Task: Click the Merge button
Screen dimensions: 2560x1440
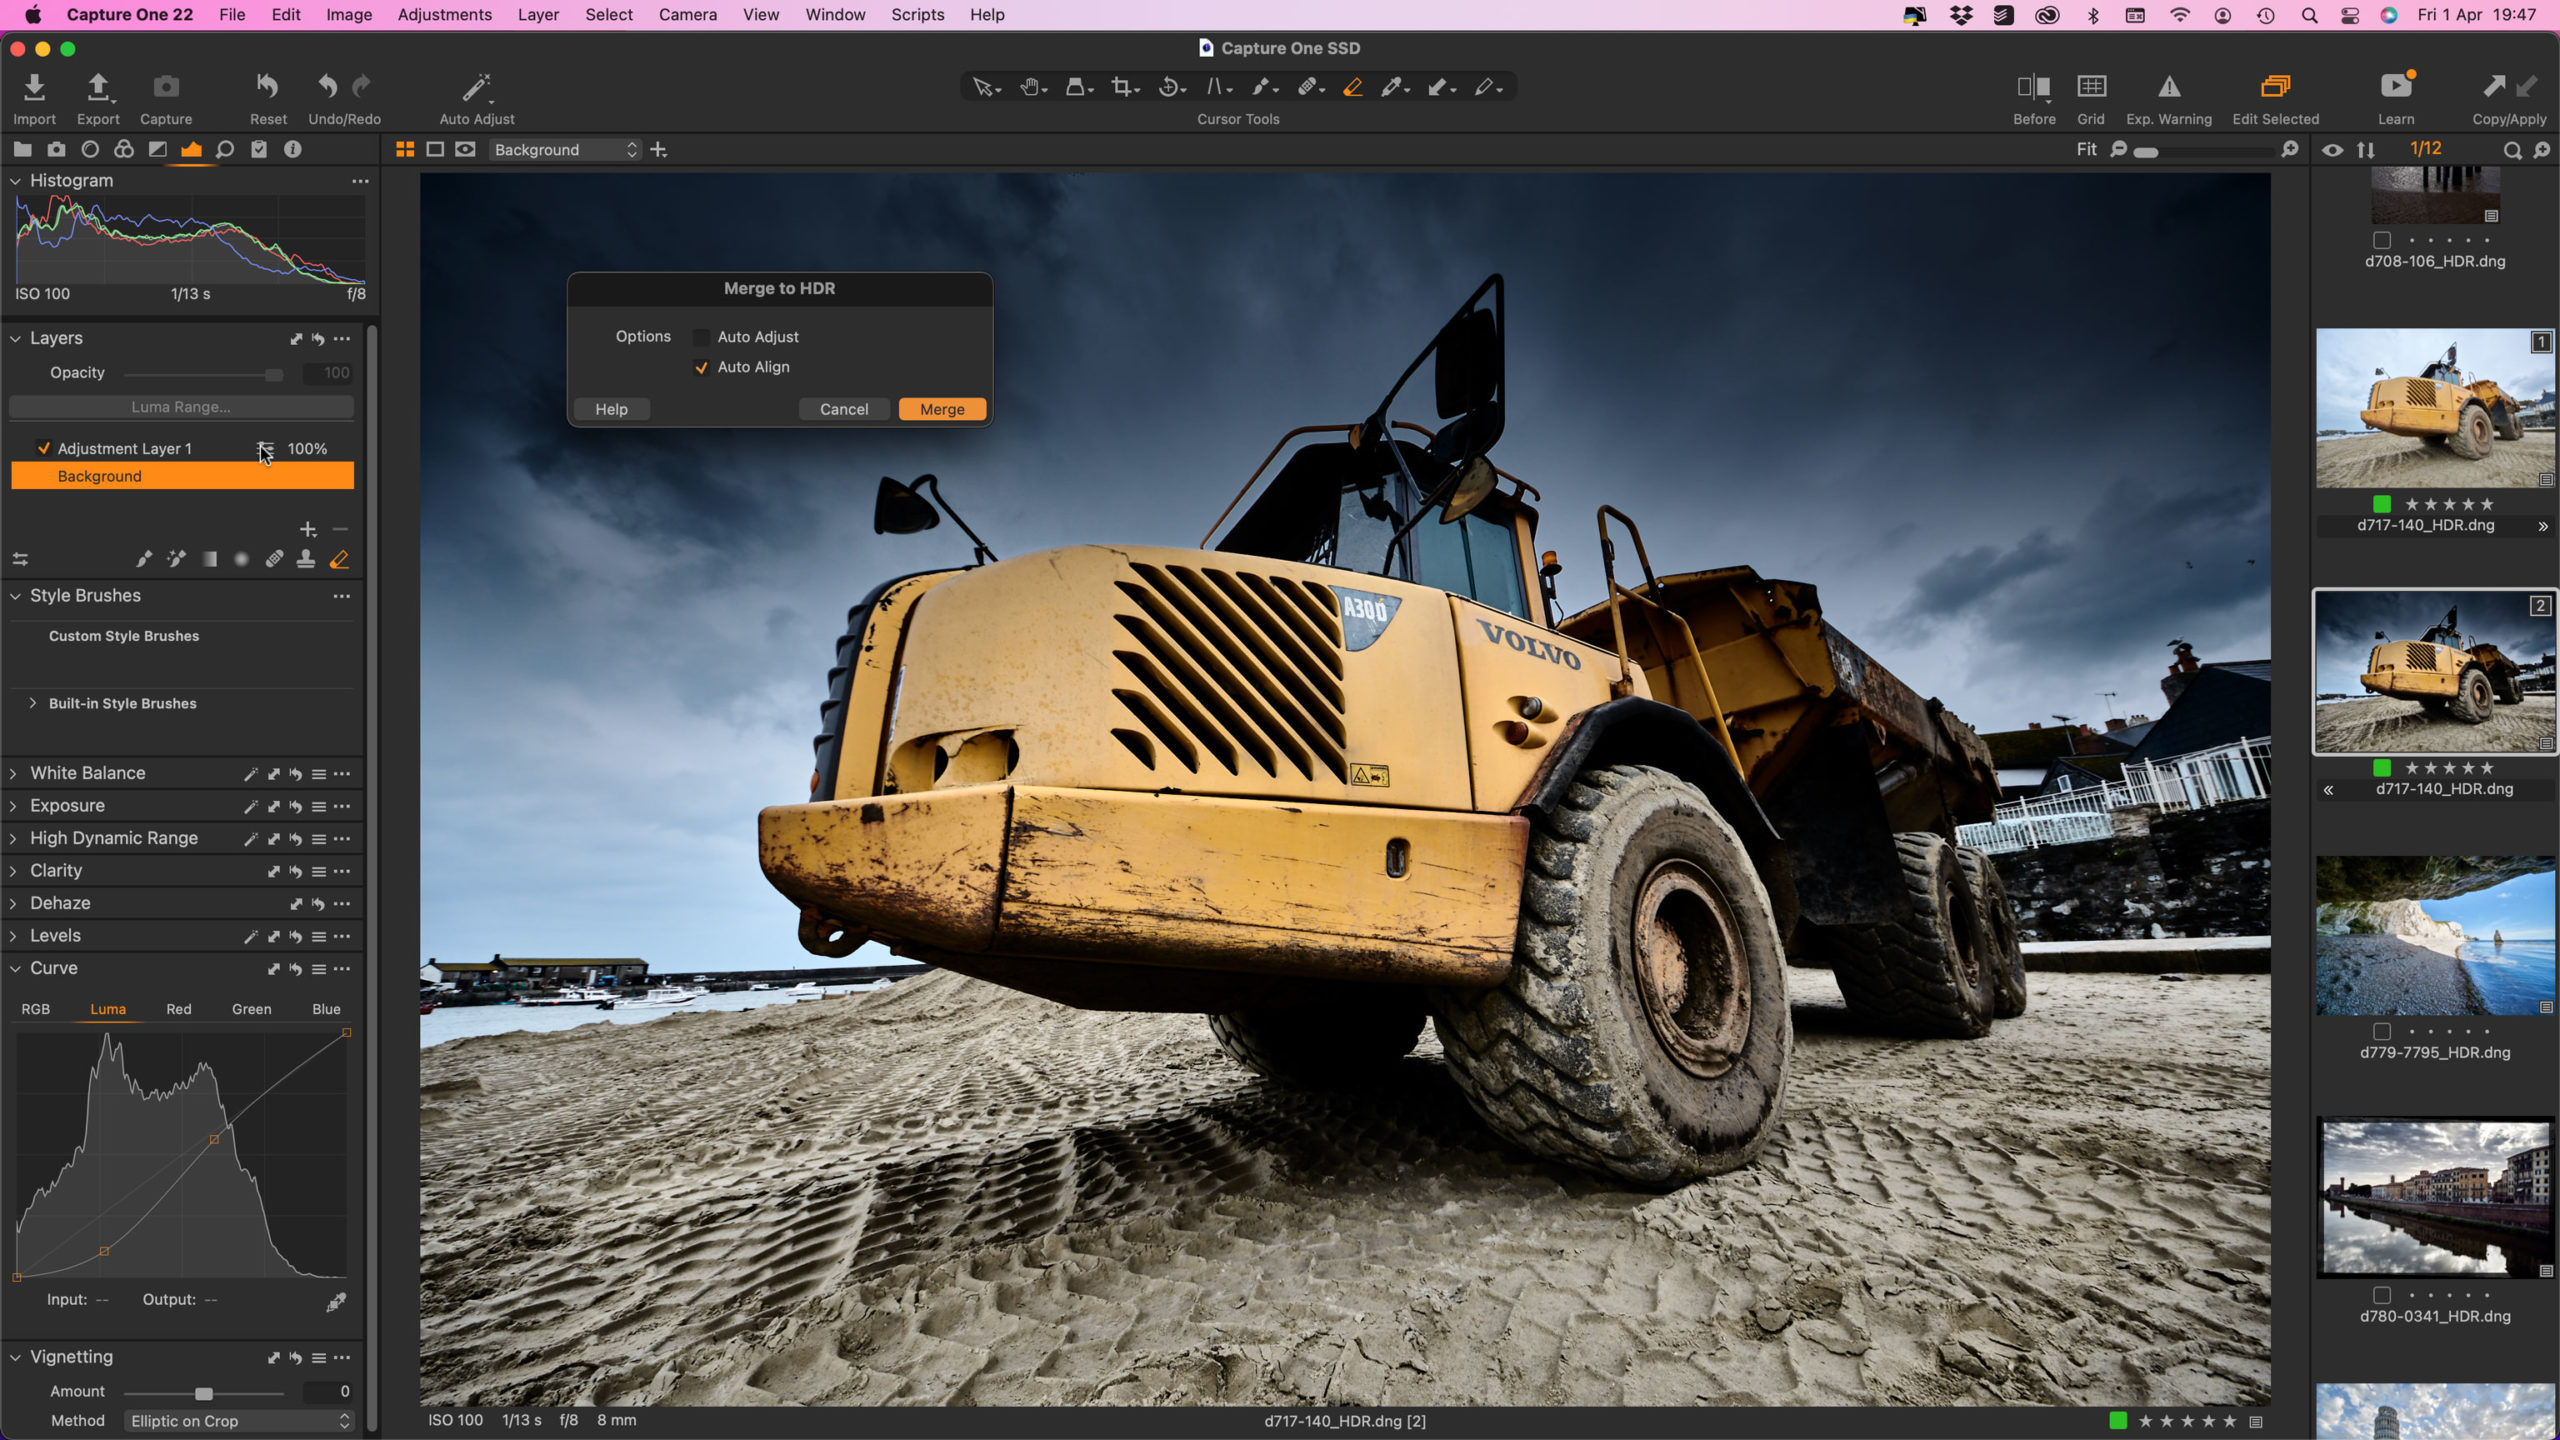Action: point(940,409)
